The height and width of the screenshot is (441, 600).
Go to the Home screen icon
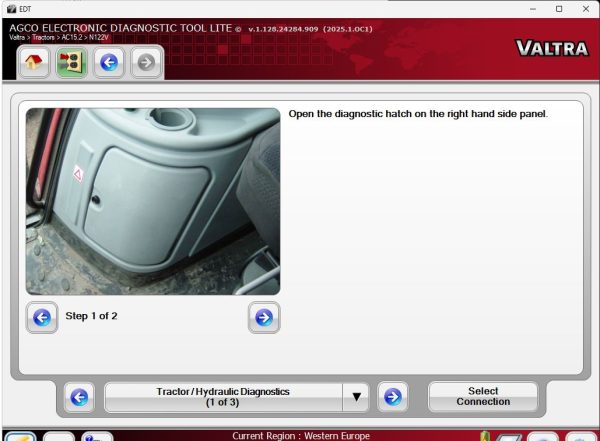tap(33, 62)
